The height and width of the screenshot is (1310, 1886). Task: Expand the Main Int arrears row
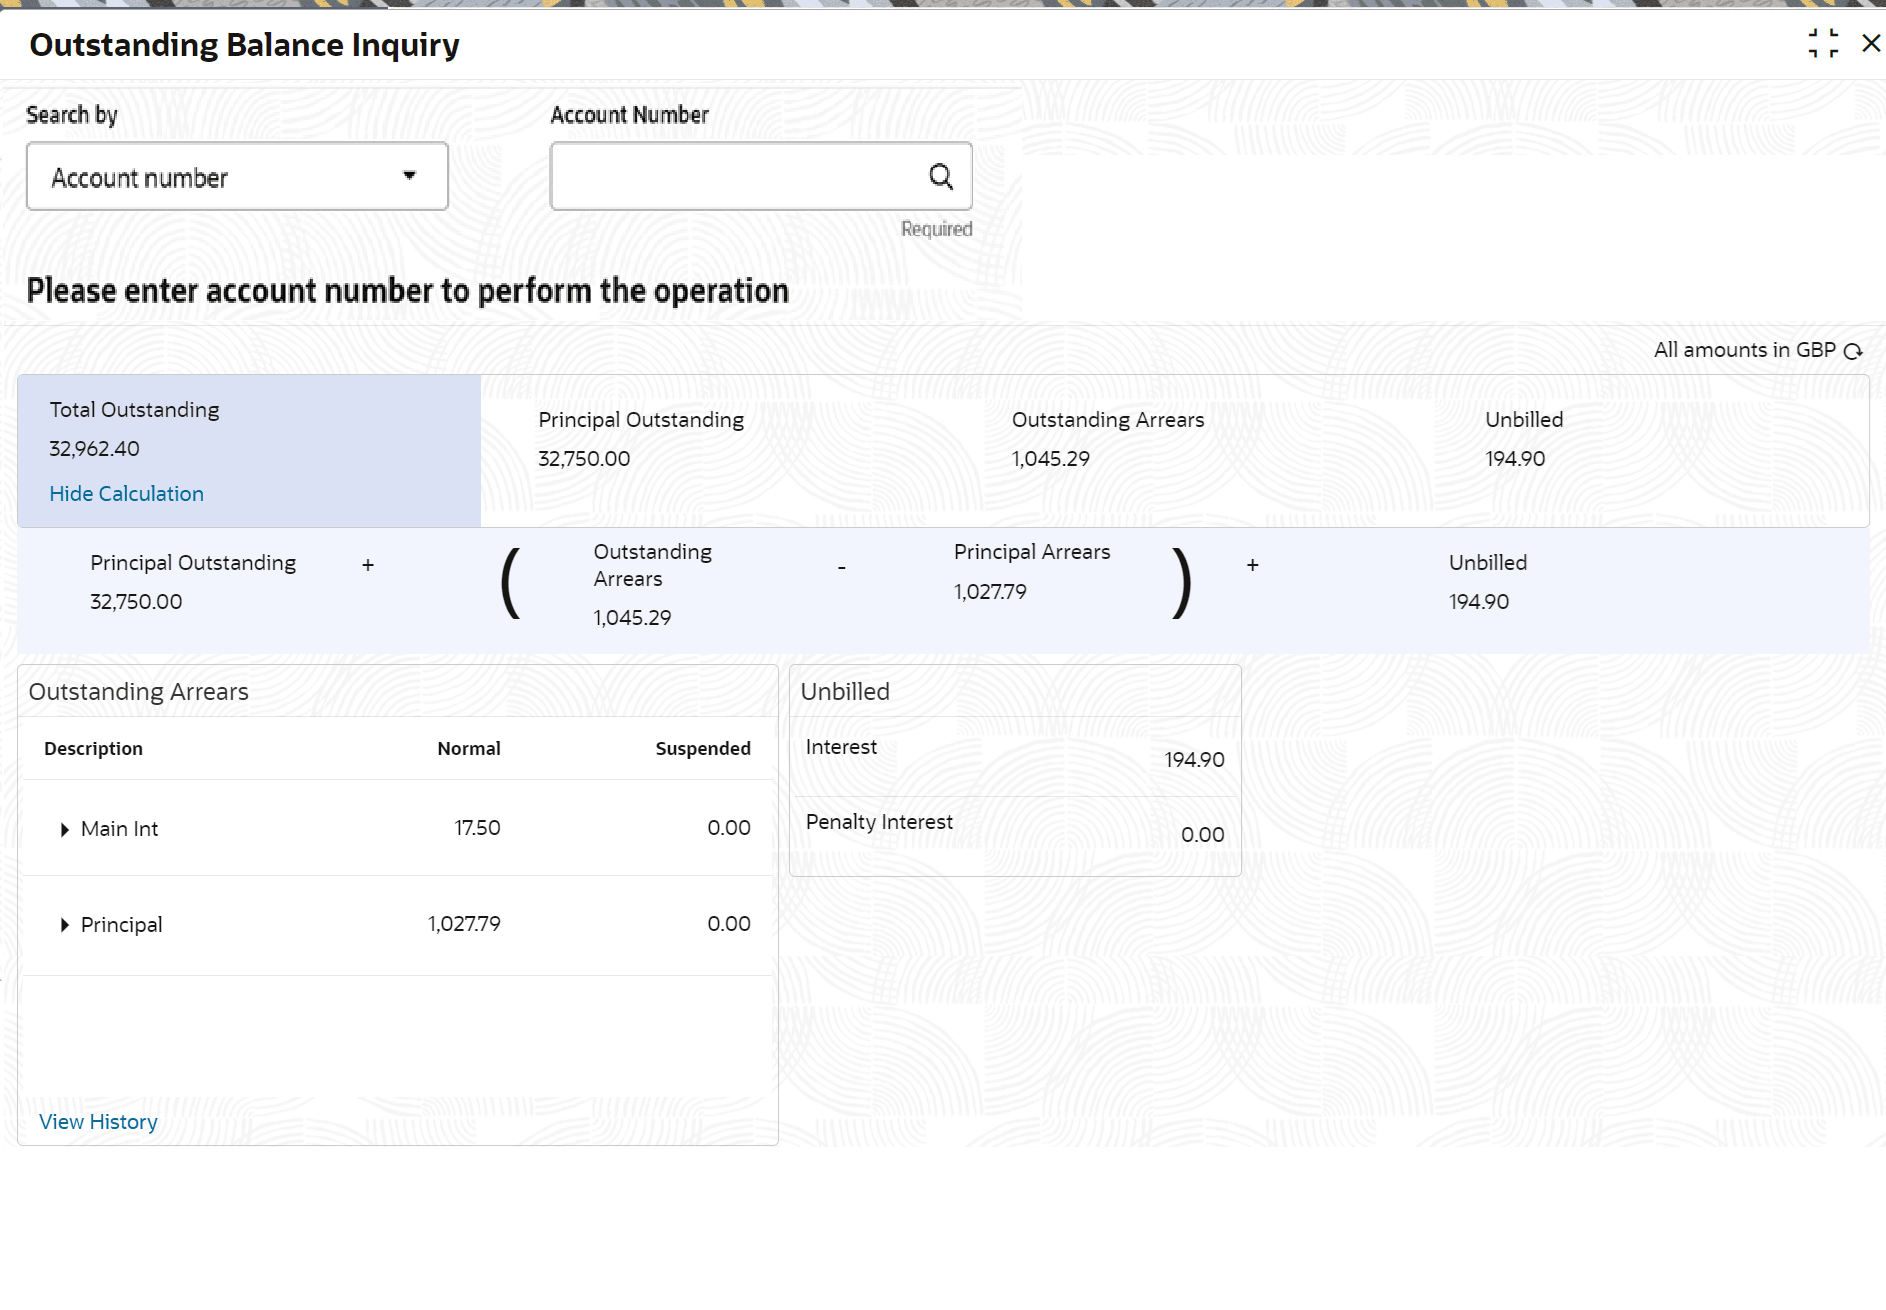(65, 830)
